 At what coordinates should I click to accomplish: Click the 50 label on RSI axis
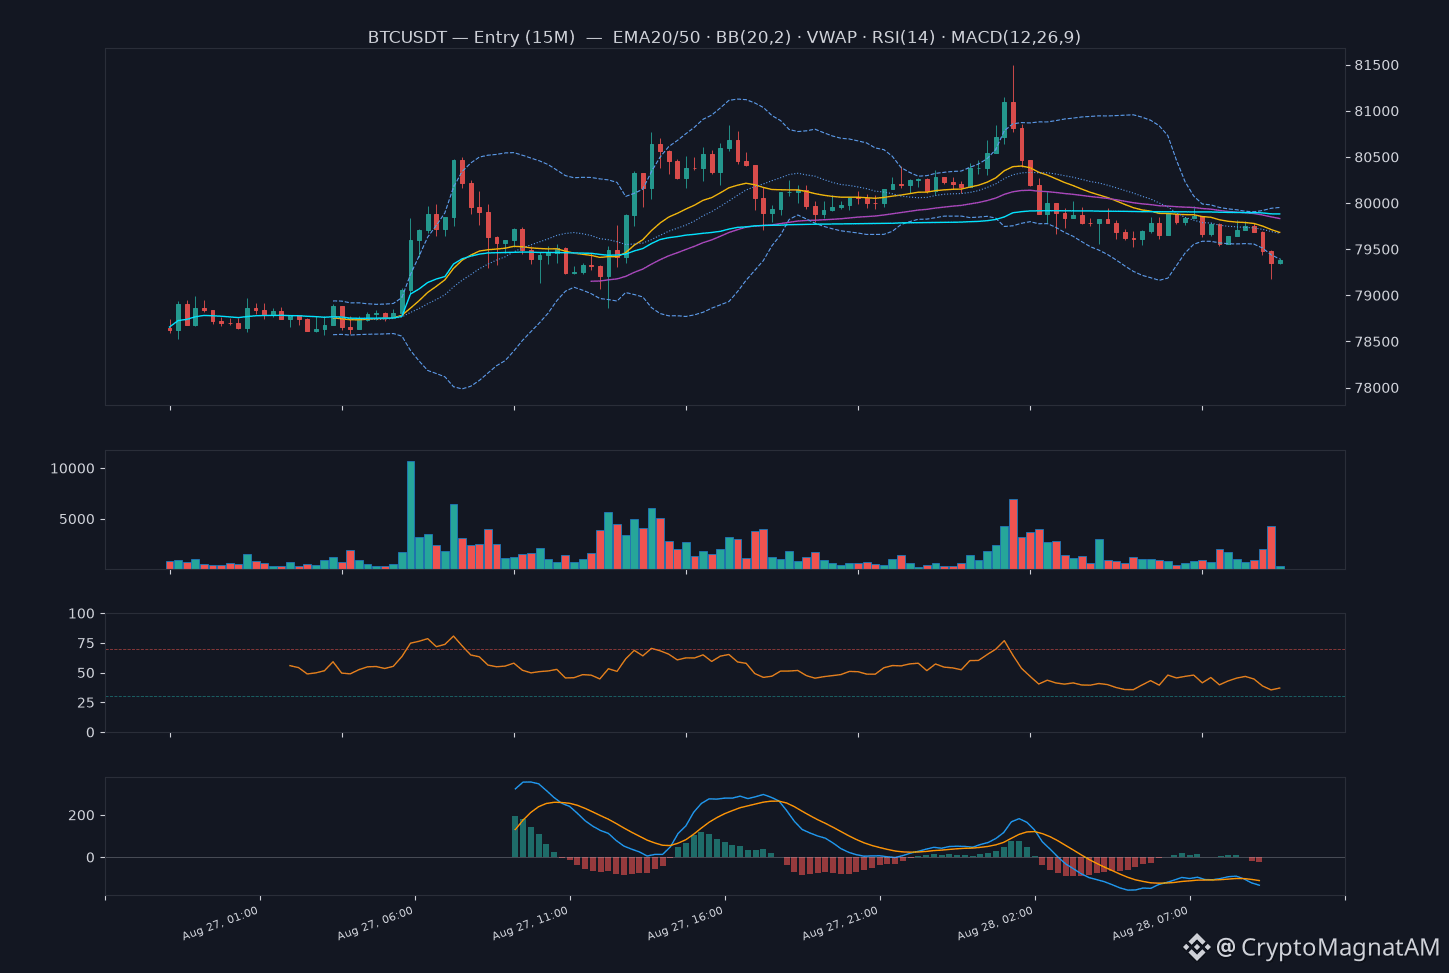click(86, 673)
